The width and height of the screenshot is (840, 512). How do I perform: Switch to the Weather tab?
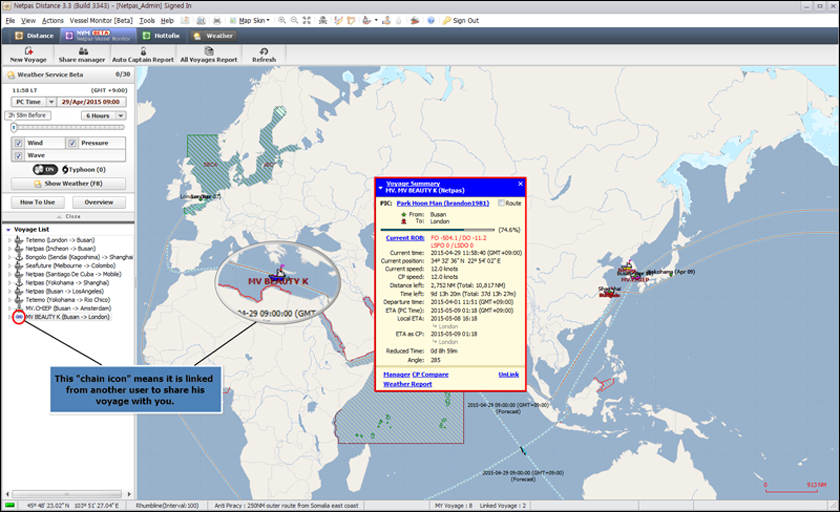tap(213, 36)
